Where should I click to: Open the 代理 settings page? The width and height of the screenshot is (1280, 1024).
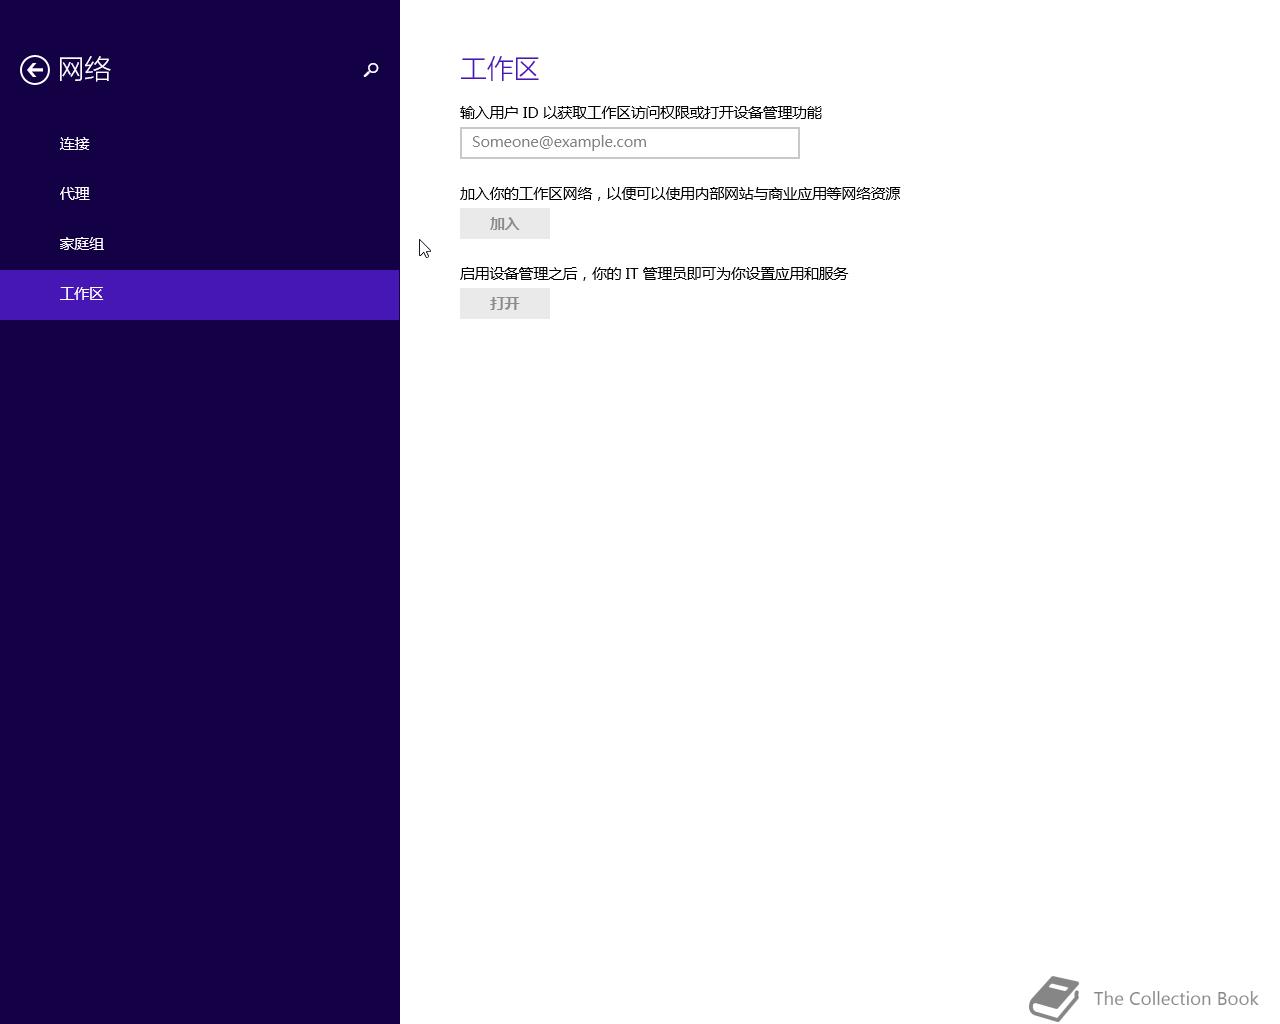point(200,194)
